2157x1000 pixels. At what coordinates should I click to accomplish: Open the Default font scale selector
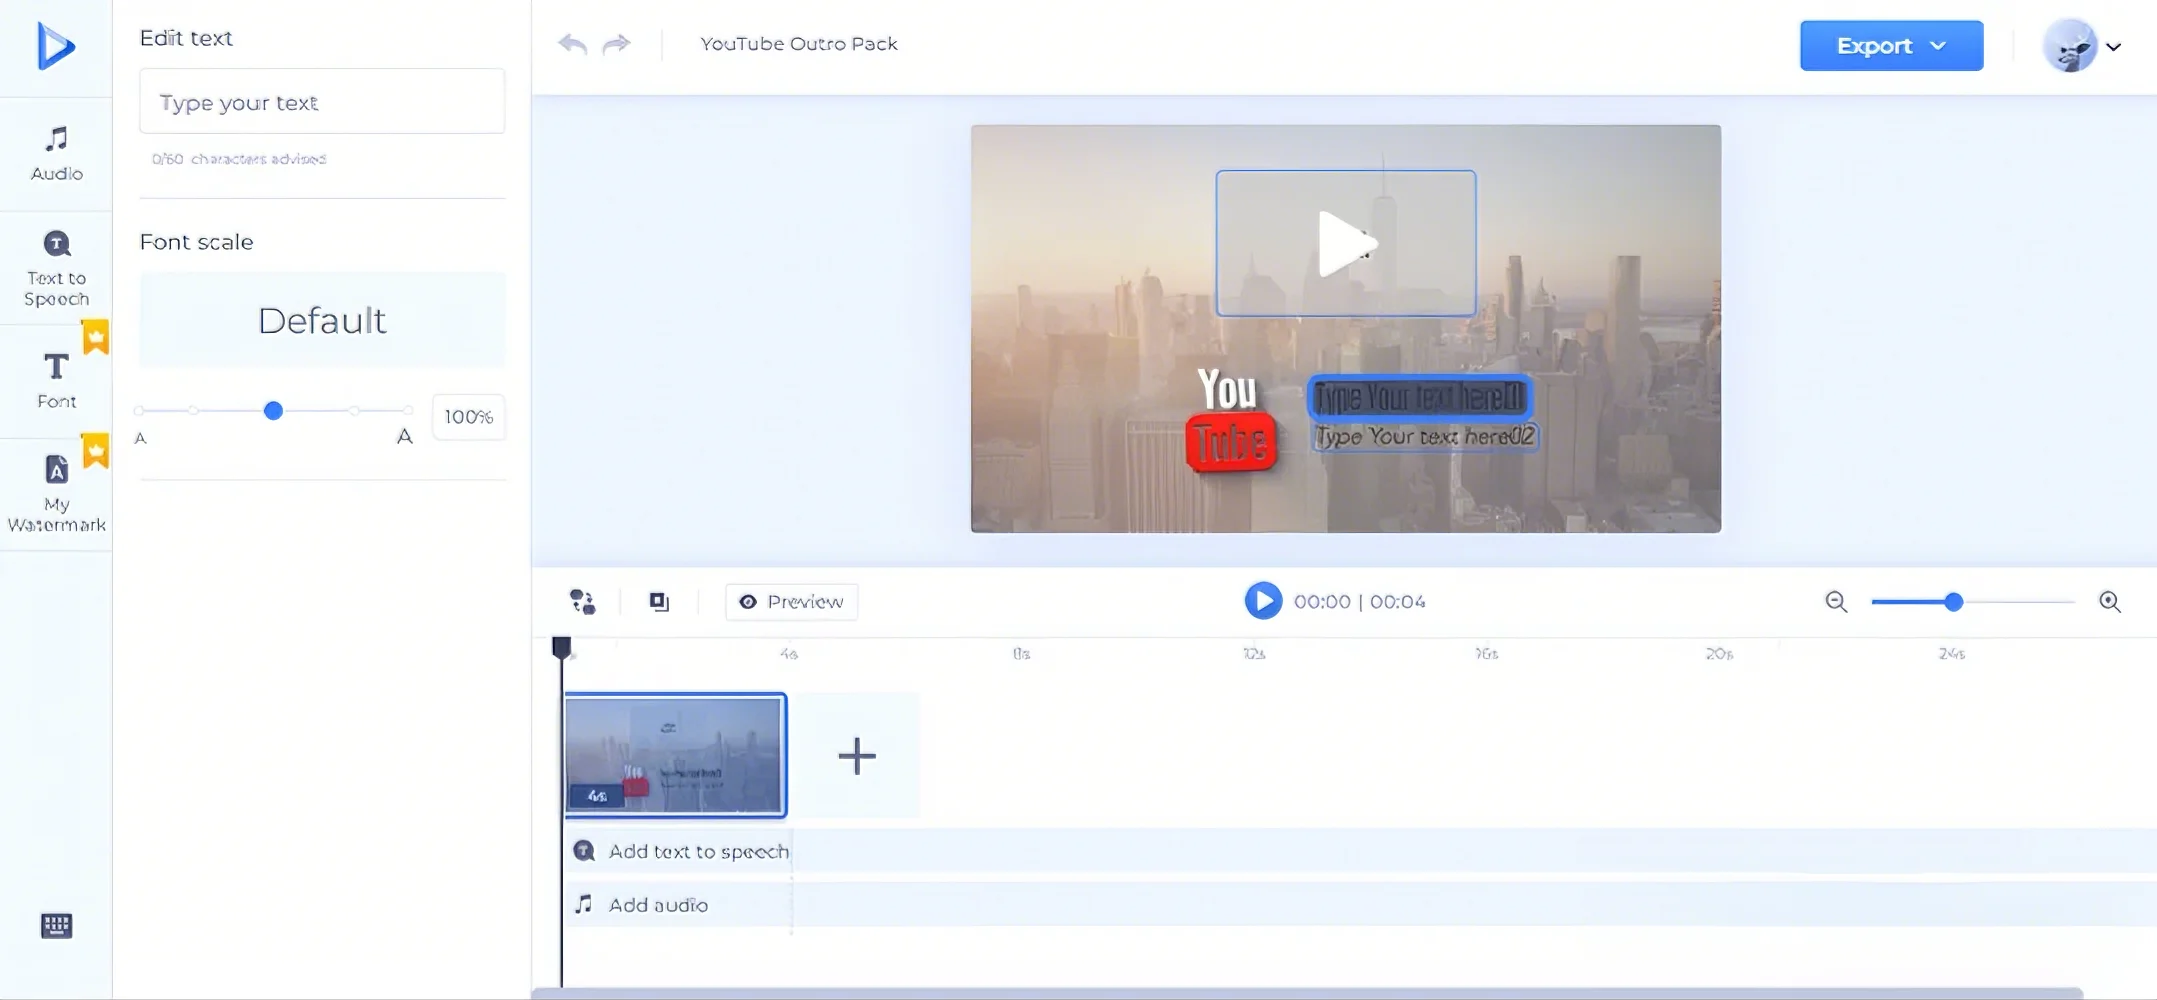coord(321,320)
